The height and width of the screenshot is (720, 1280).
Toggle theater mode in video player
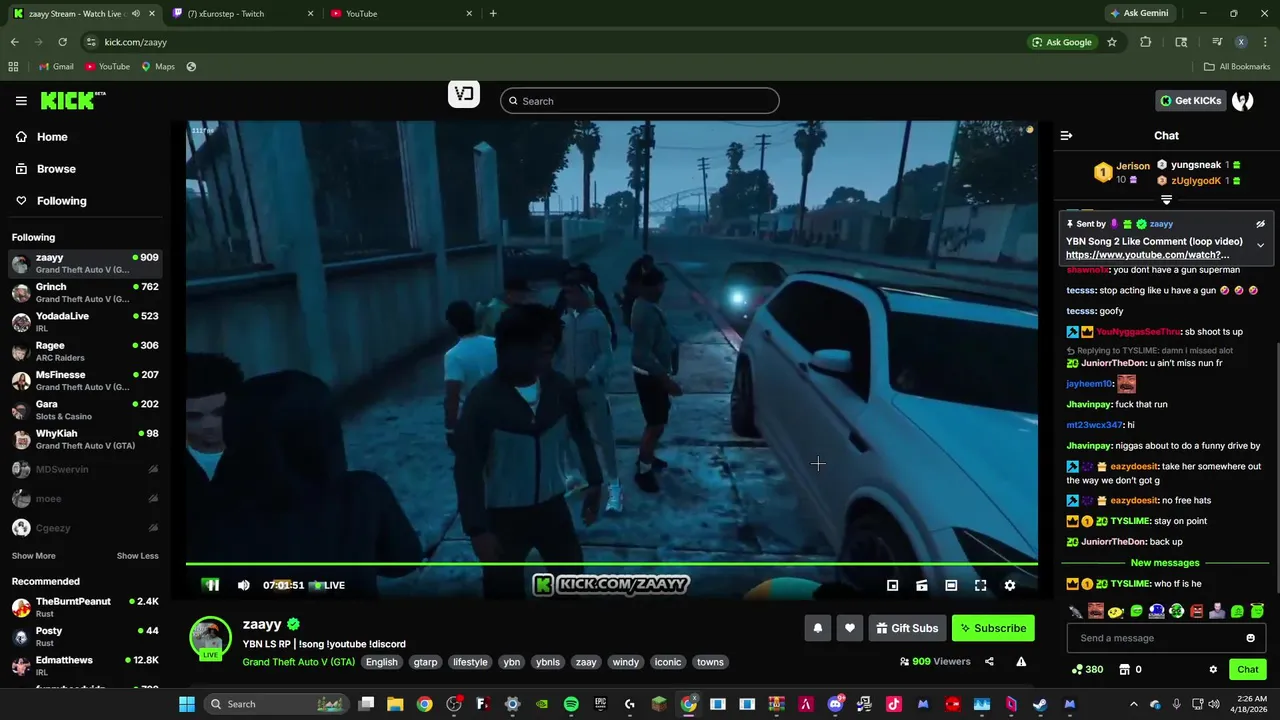click(951, 586)
